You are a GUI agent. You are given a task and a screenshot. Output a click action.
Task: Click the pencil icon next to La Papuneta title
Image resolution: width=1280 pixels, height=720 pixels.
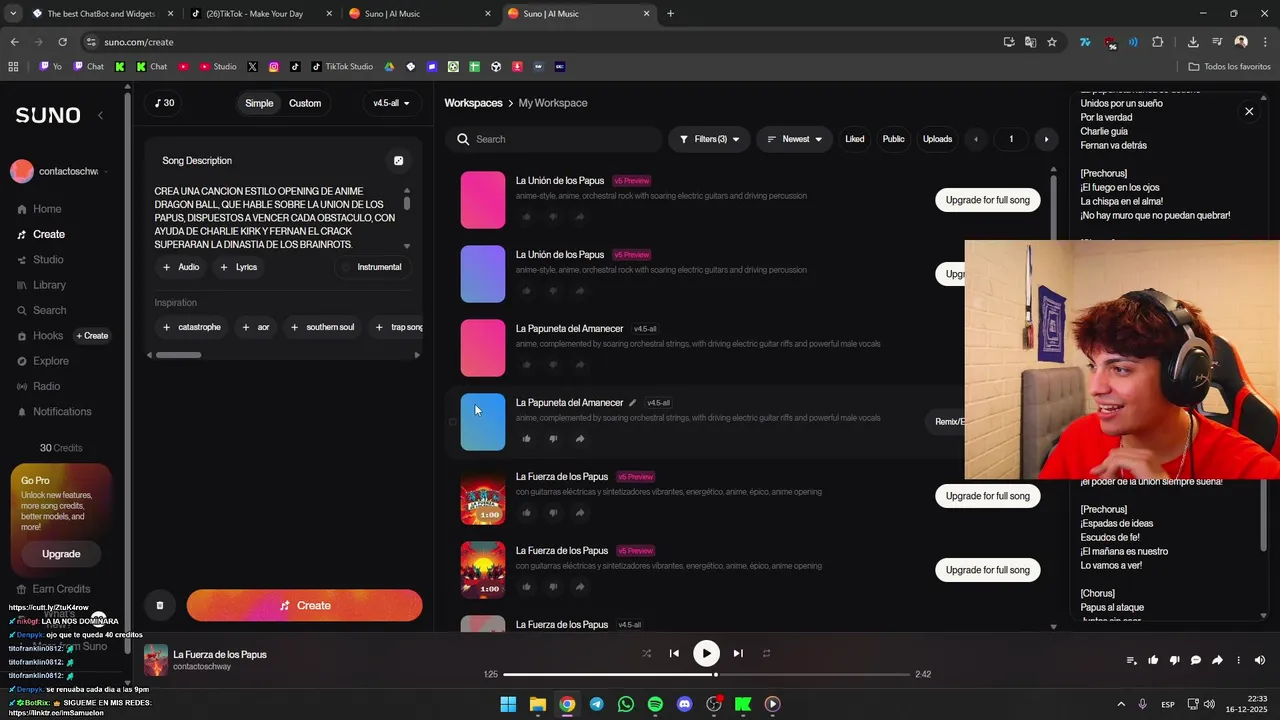(632, 403)
